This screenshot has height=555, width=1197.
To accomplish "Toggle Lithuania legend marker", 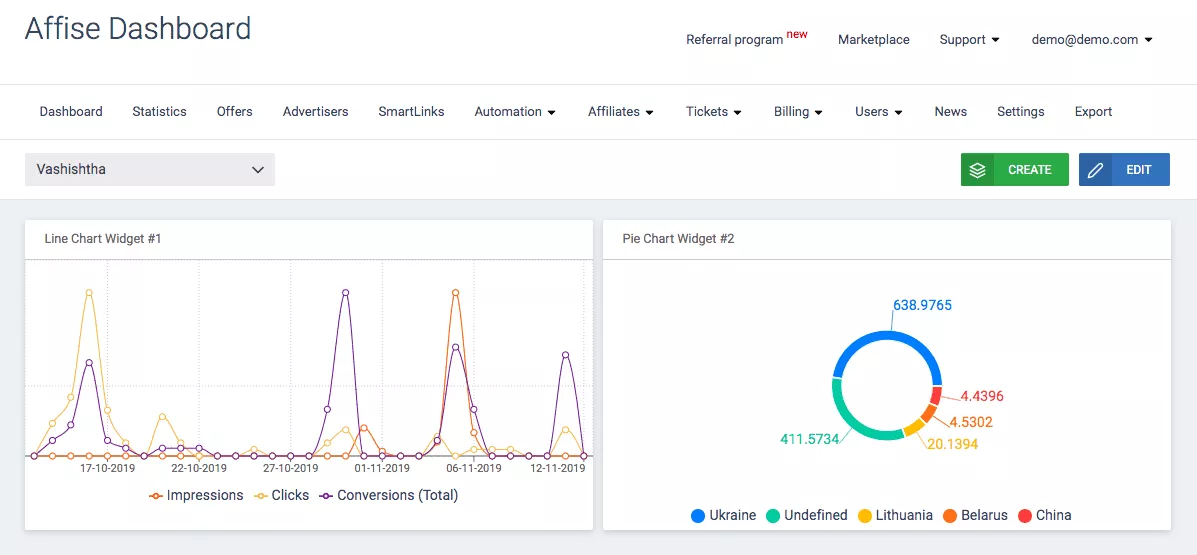I will tap(866, 516).
